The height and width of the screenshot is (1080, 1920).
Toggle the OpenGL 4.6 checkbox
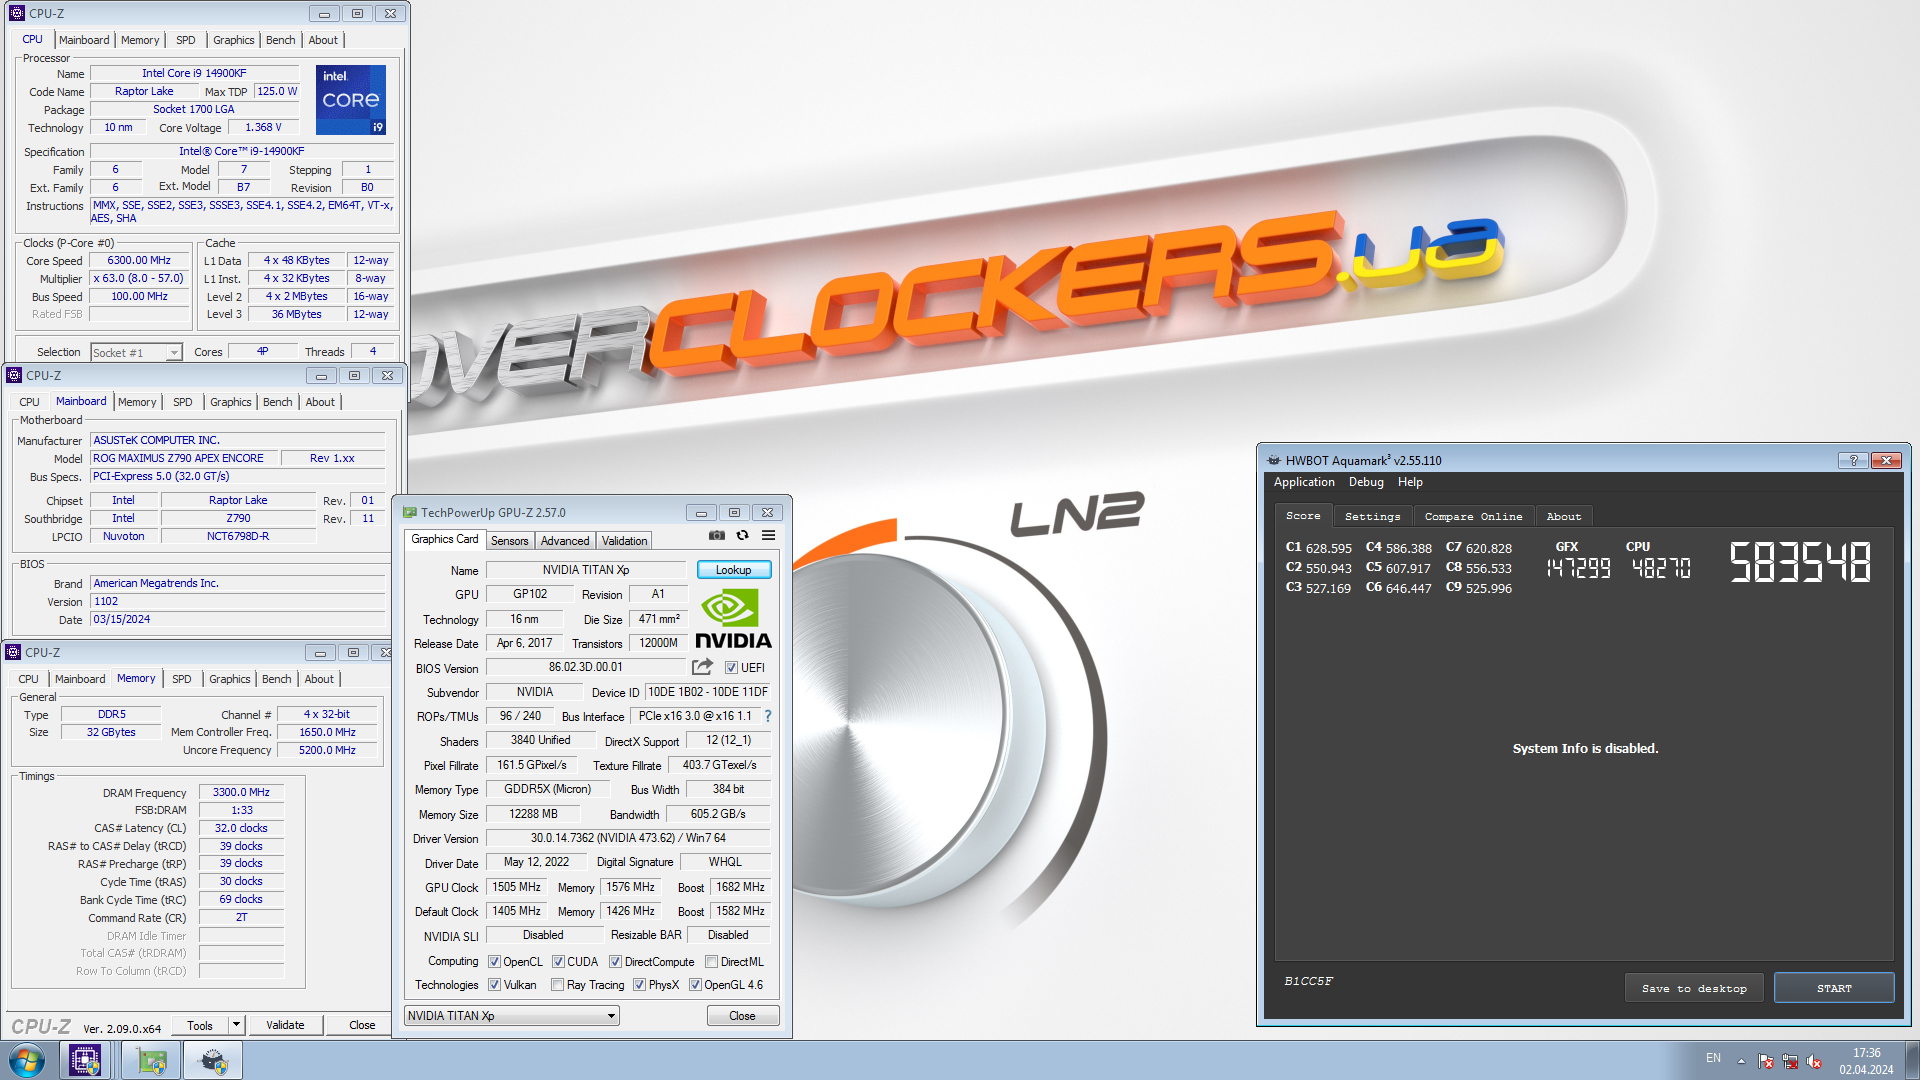(695, 985)
